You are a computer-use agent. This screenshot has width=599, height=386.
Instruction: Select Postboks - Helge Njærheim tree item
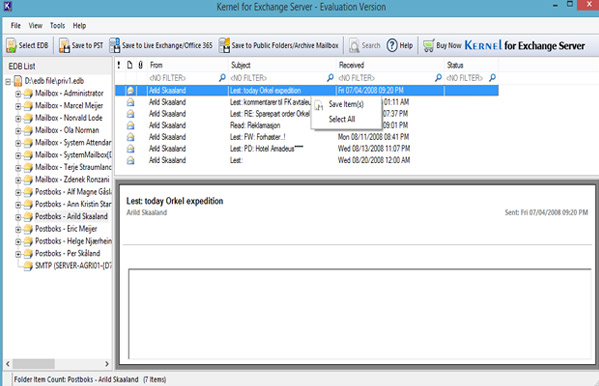pos(73,241)
